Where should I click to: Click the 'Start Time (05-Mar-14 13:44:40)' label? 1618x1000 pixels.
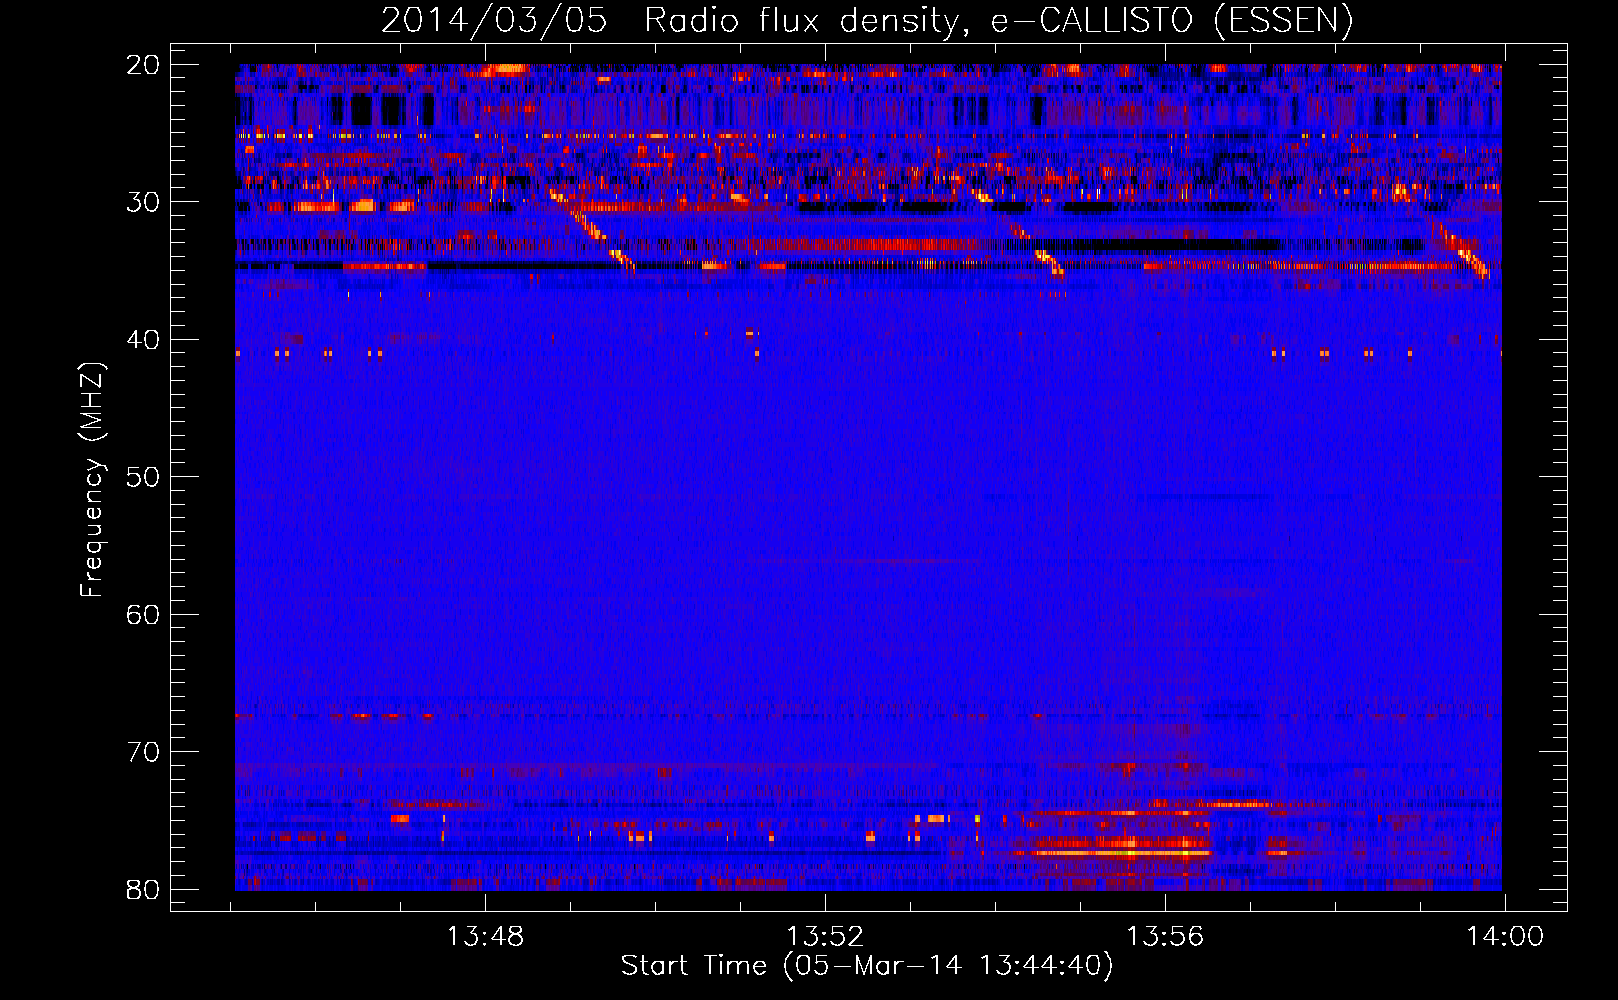pos(867,966)
